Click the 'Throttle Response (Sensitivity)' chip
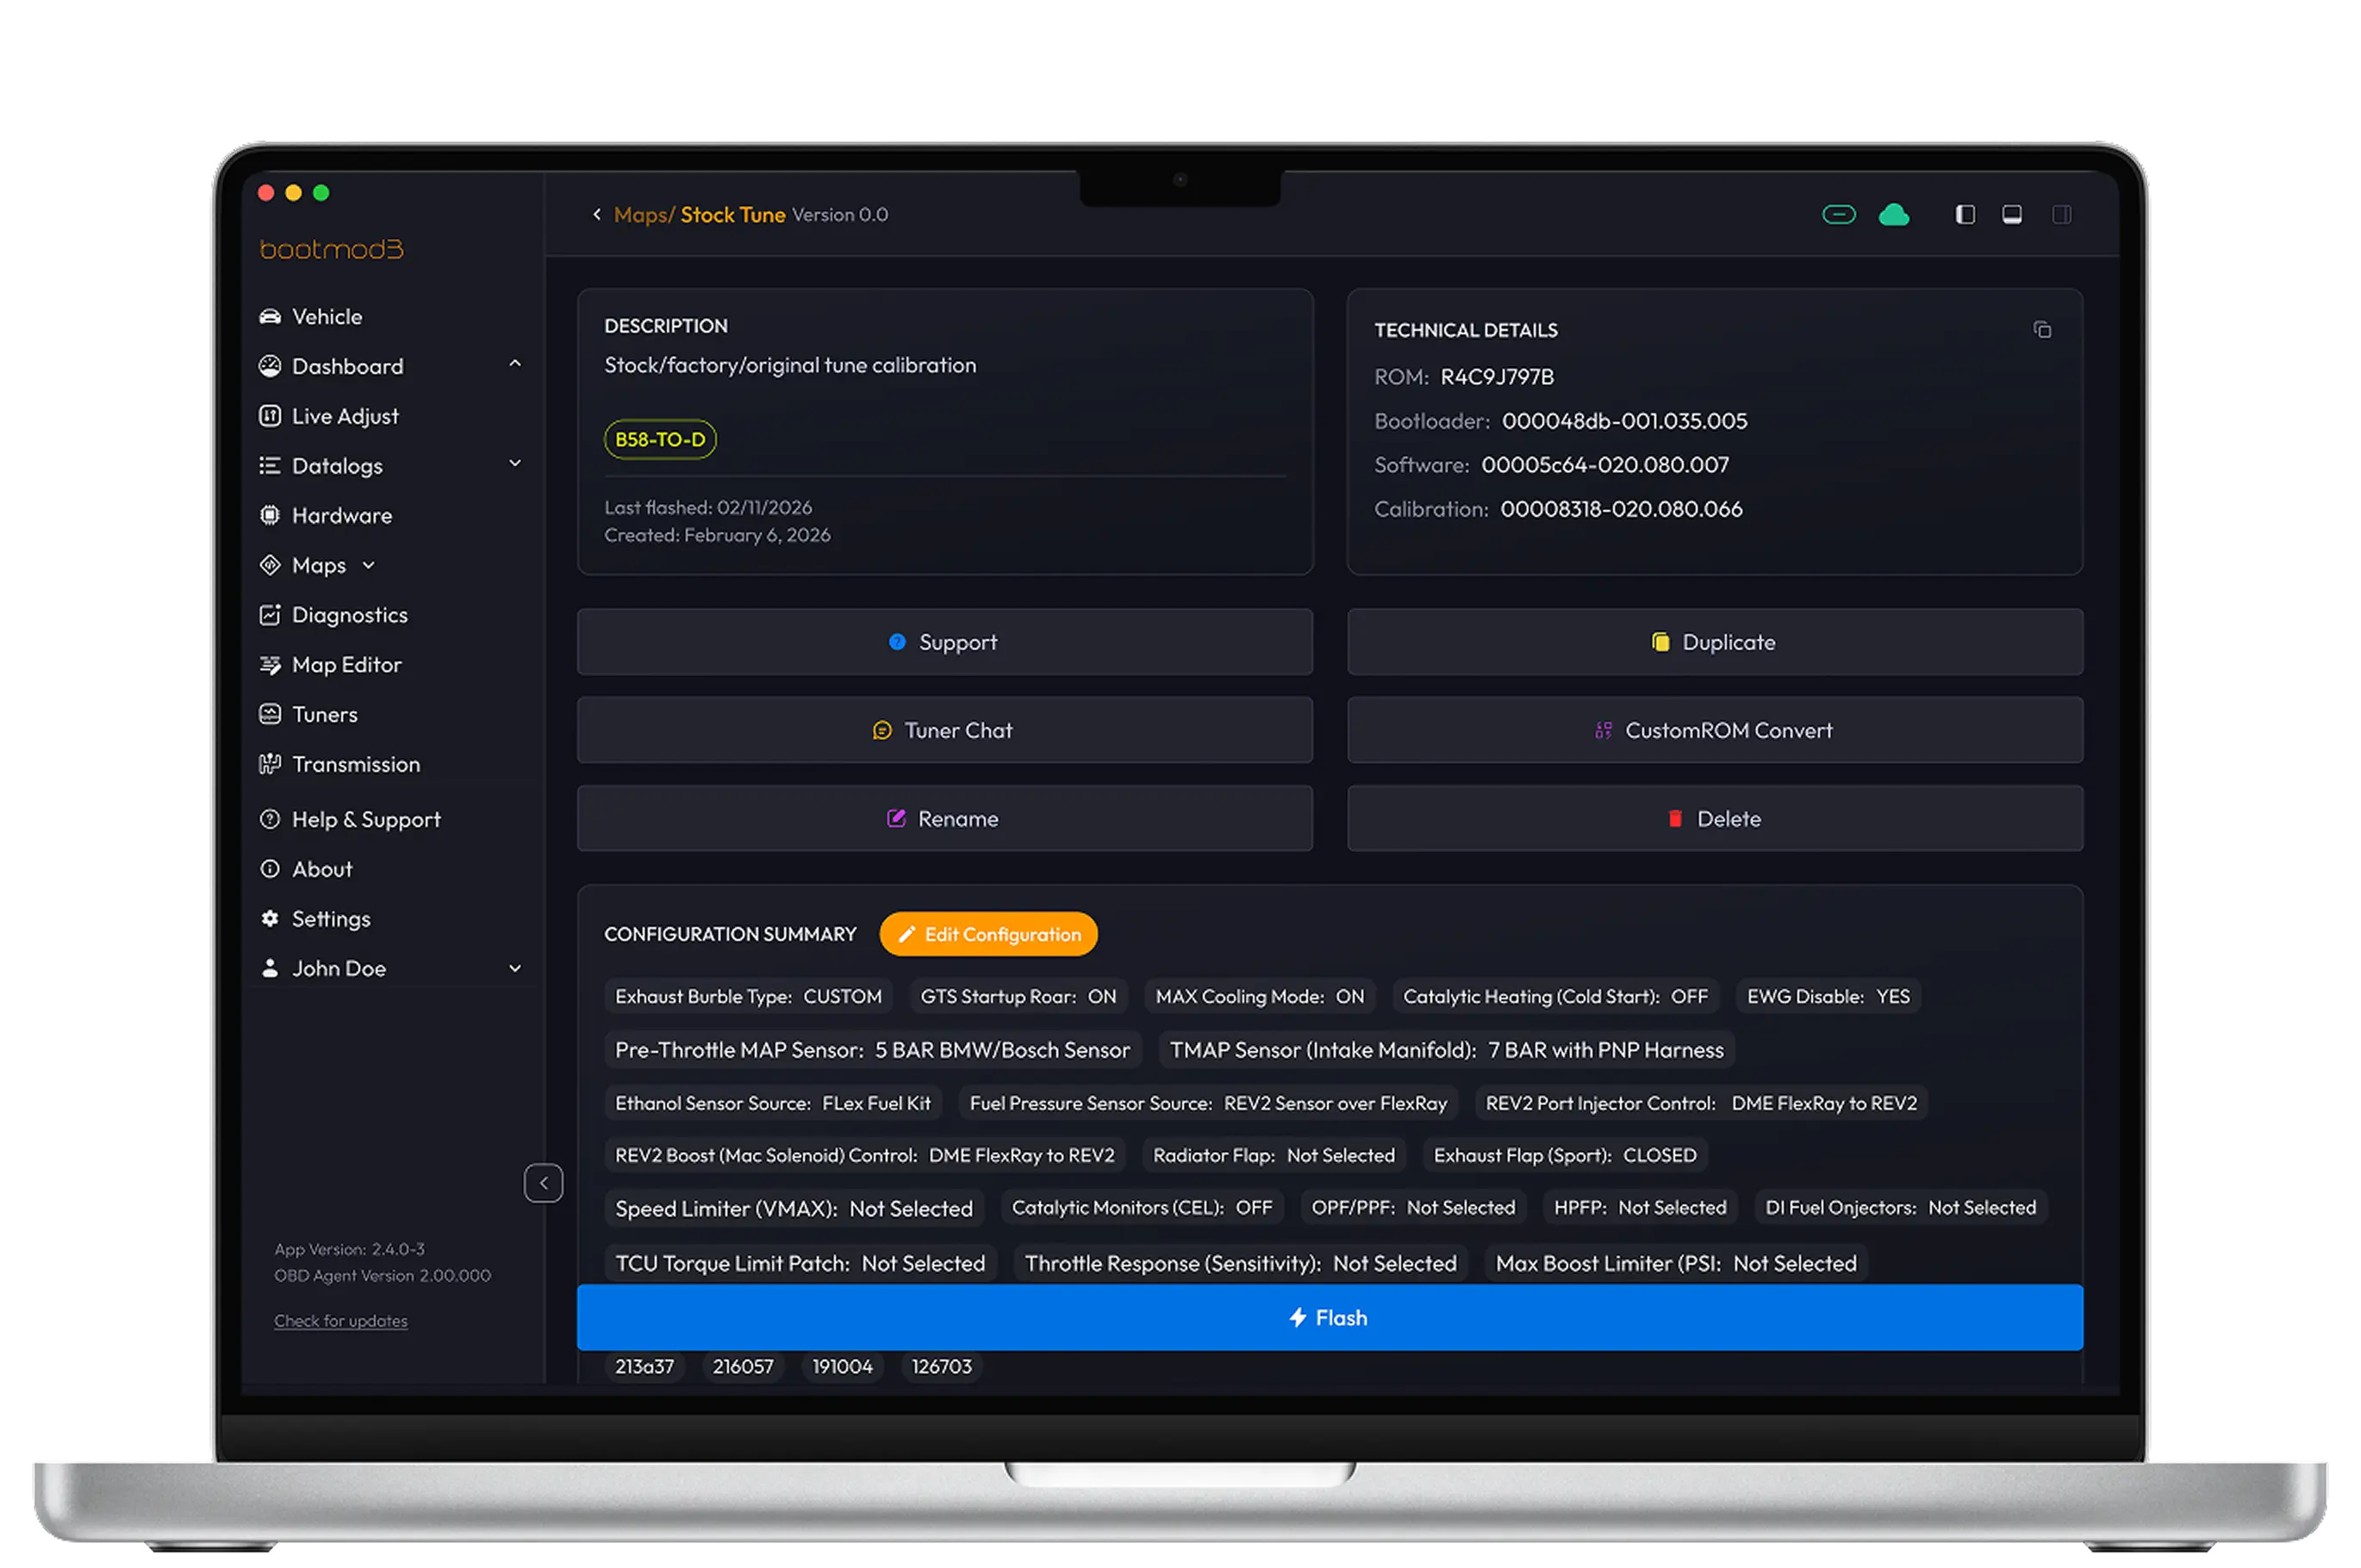The image size is (2361, 1568). pos(1240,1264)
